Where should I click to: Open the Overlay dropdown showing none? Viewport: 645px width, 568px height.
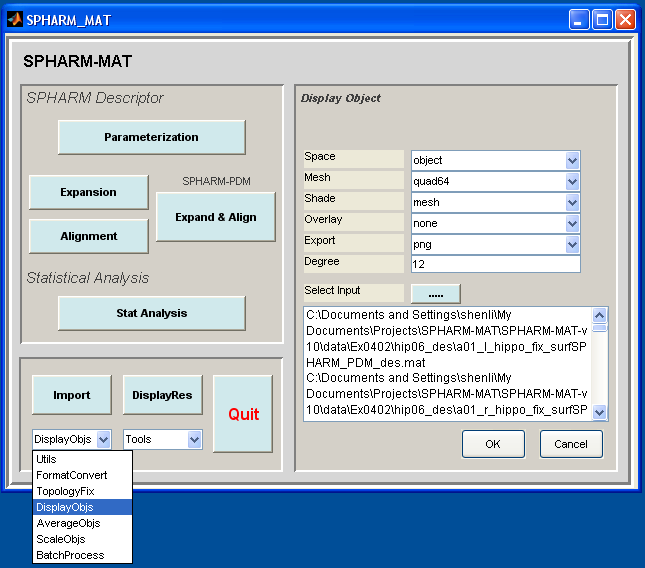click(x=496, y=223)
